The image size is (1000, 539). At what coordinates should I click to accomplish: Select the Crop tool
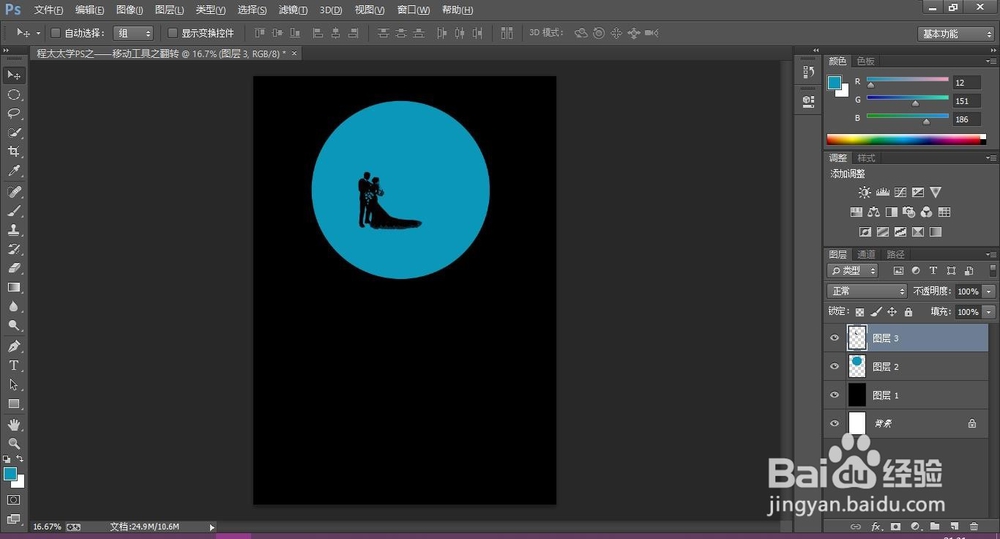click(x=13, y=152)
